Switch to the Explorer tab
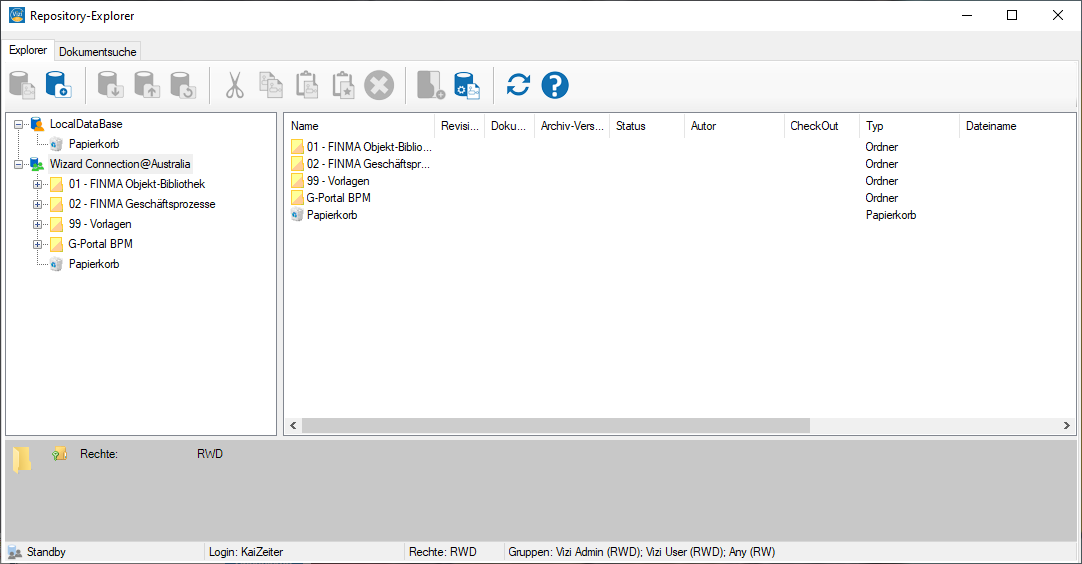This screenshot has height=564, width=1082. 28,50
